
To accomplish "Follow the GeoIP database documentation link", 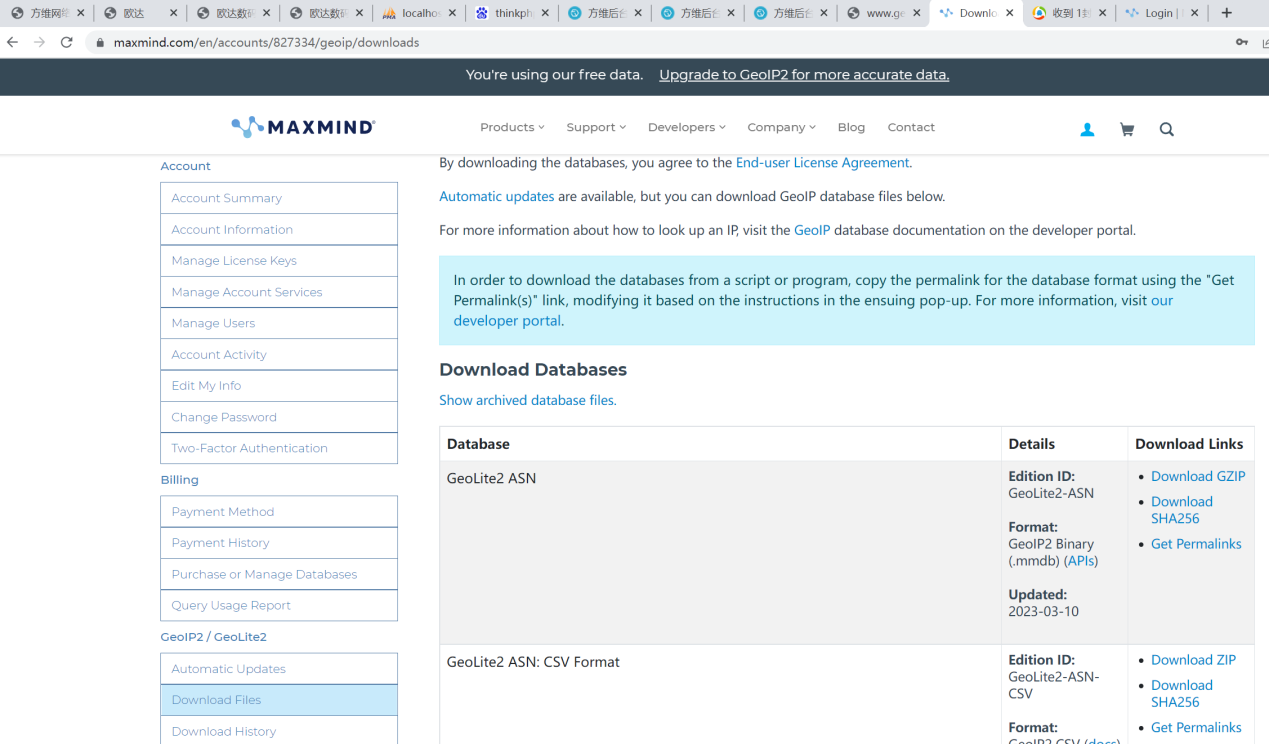I will pos(812,230).
